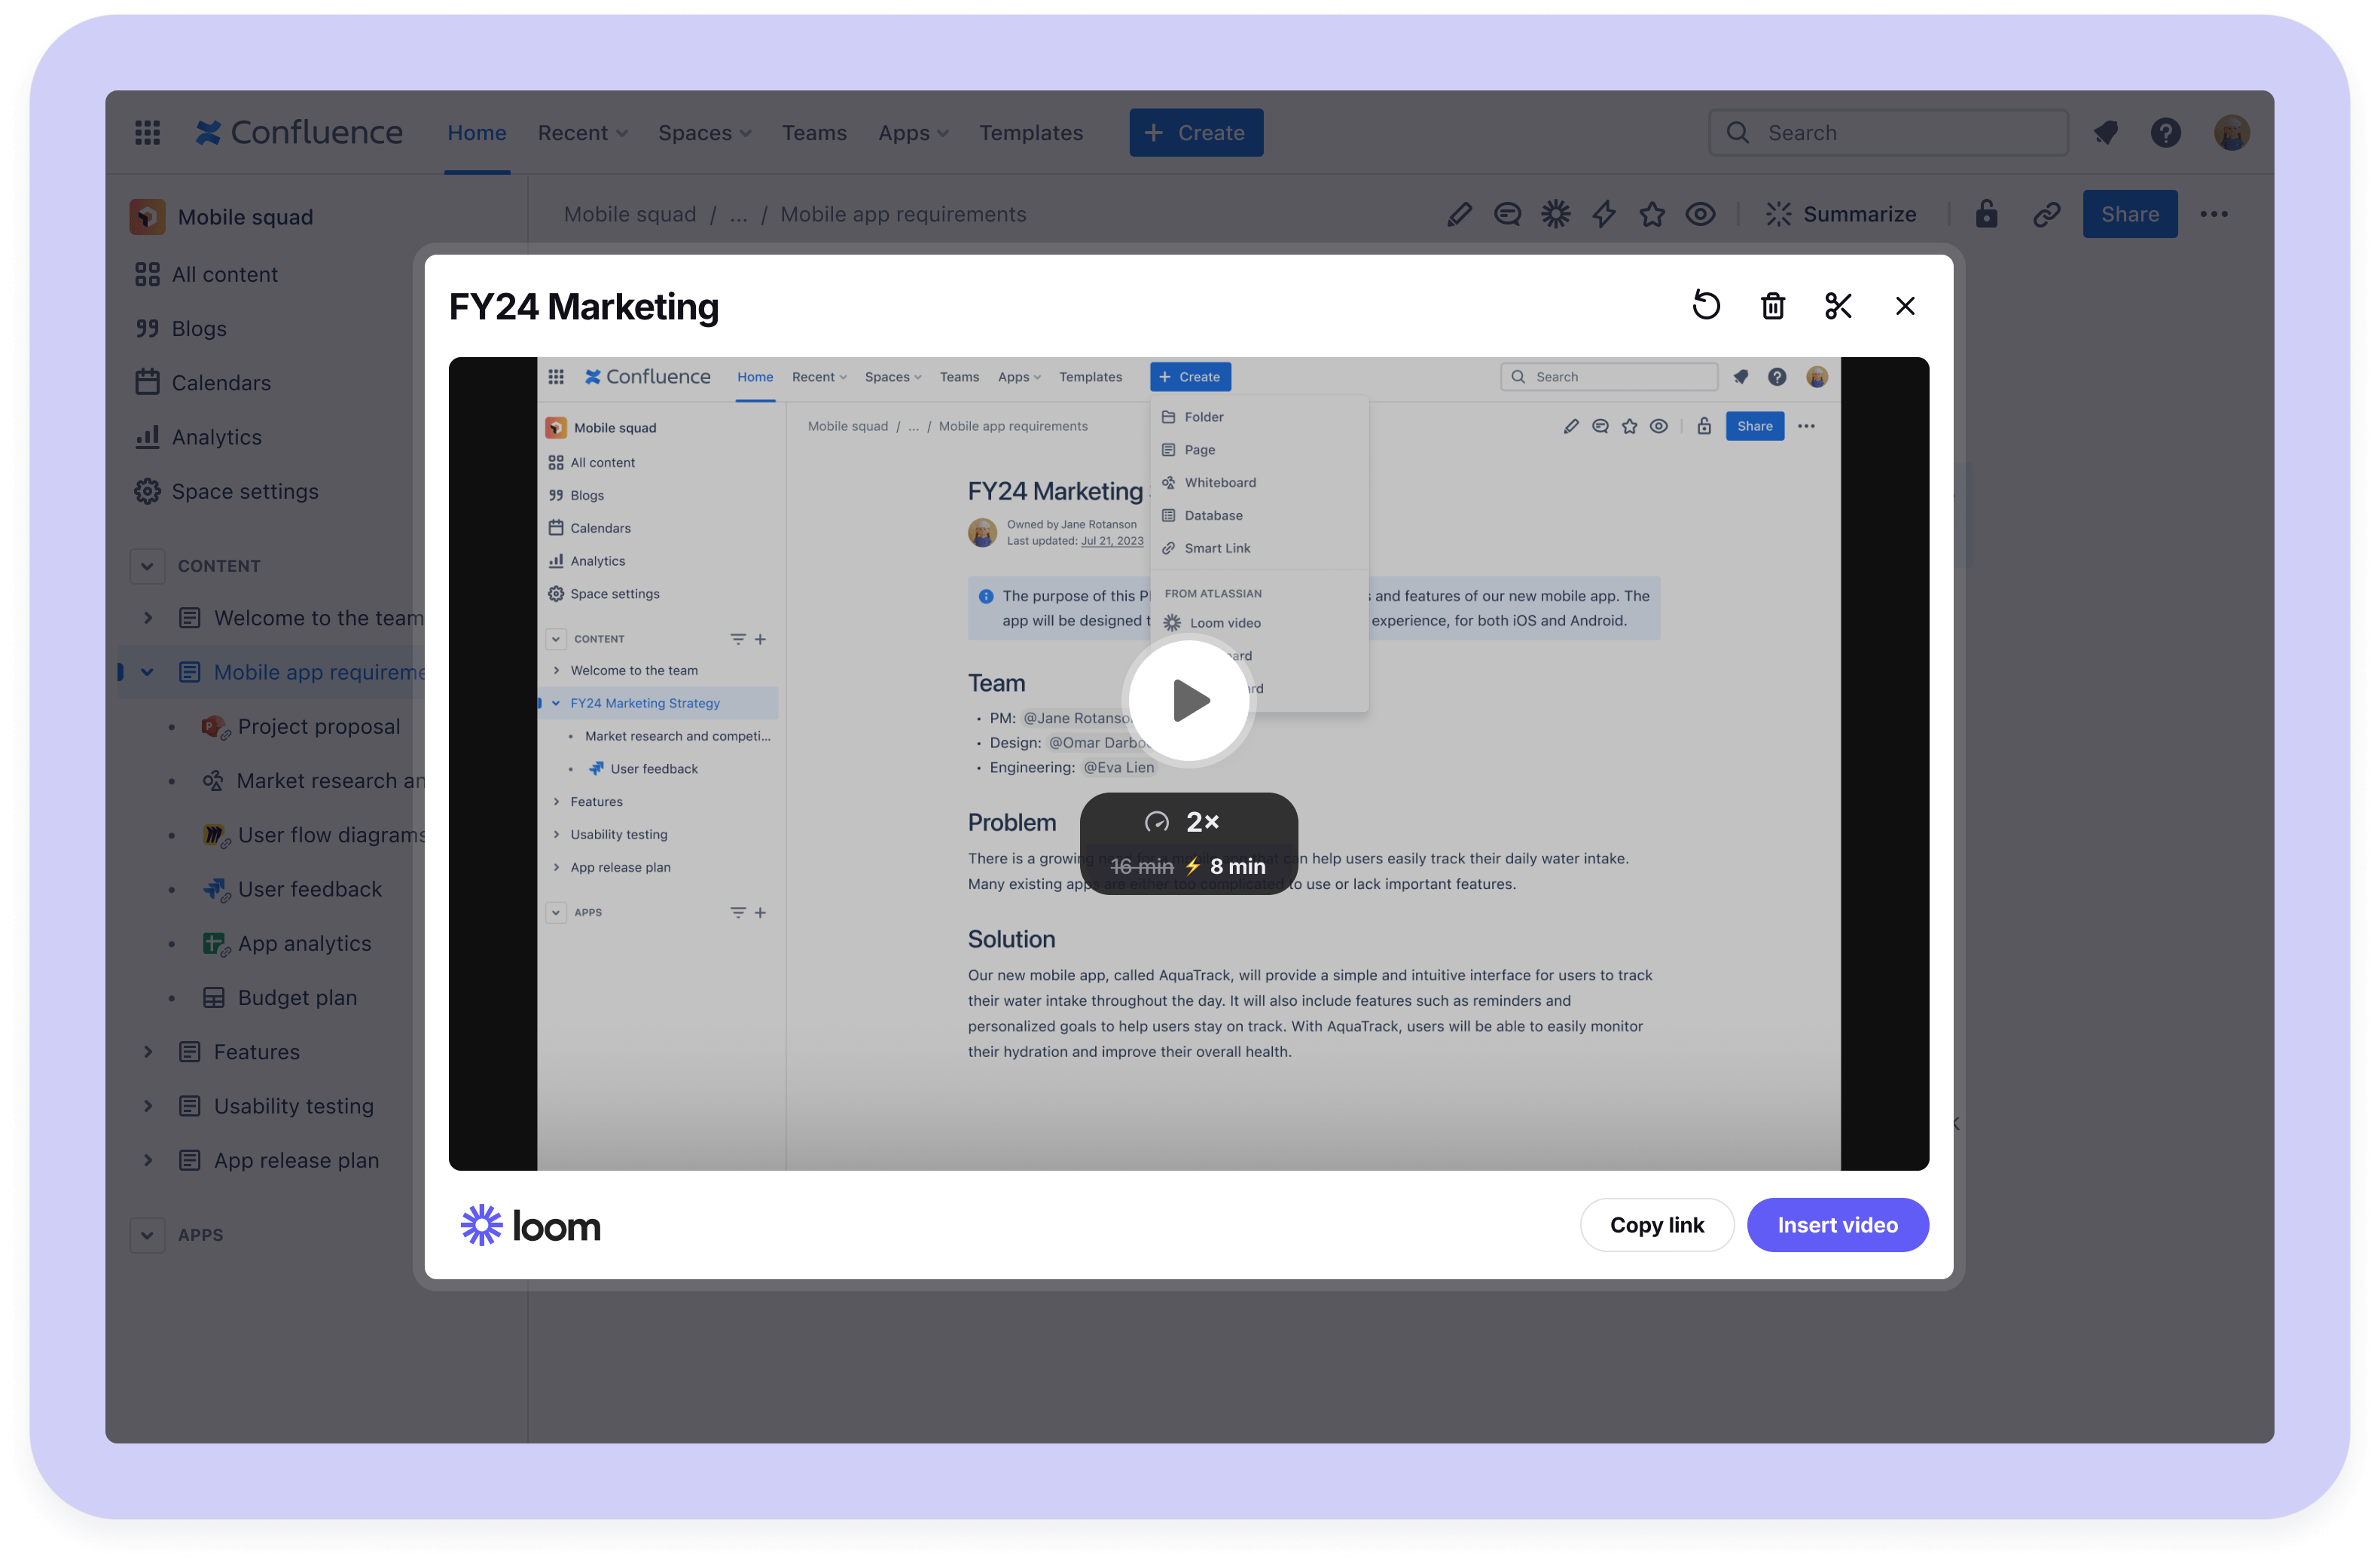Select the Templates menu item
The width and height of the screenshot is (2380, 1564).
click(x=1030, y=133)
